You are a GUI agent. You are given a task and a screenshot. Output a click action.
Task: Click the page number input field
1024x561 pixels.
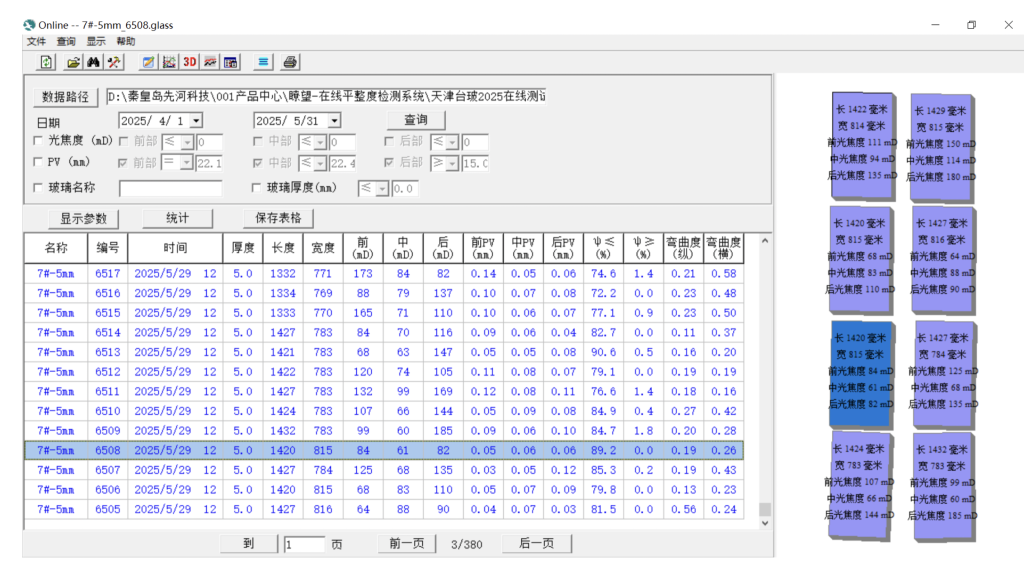304,545
